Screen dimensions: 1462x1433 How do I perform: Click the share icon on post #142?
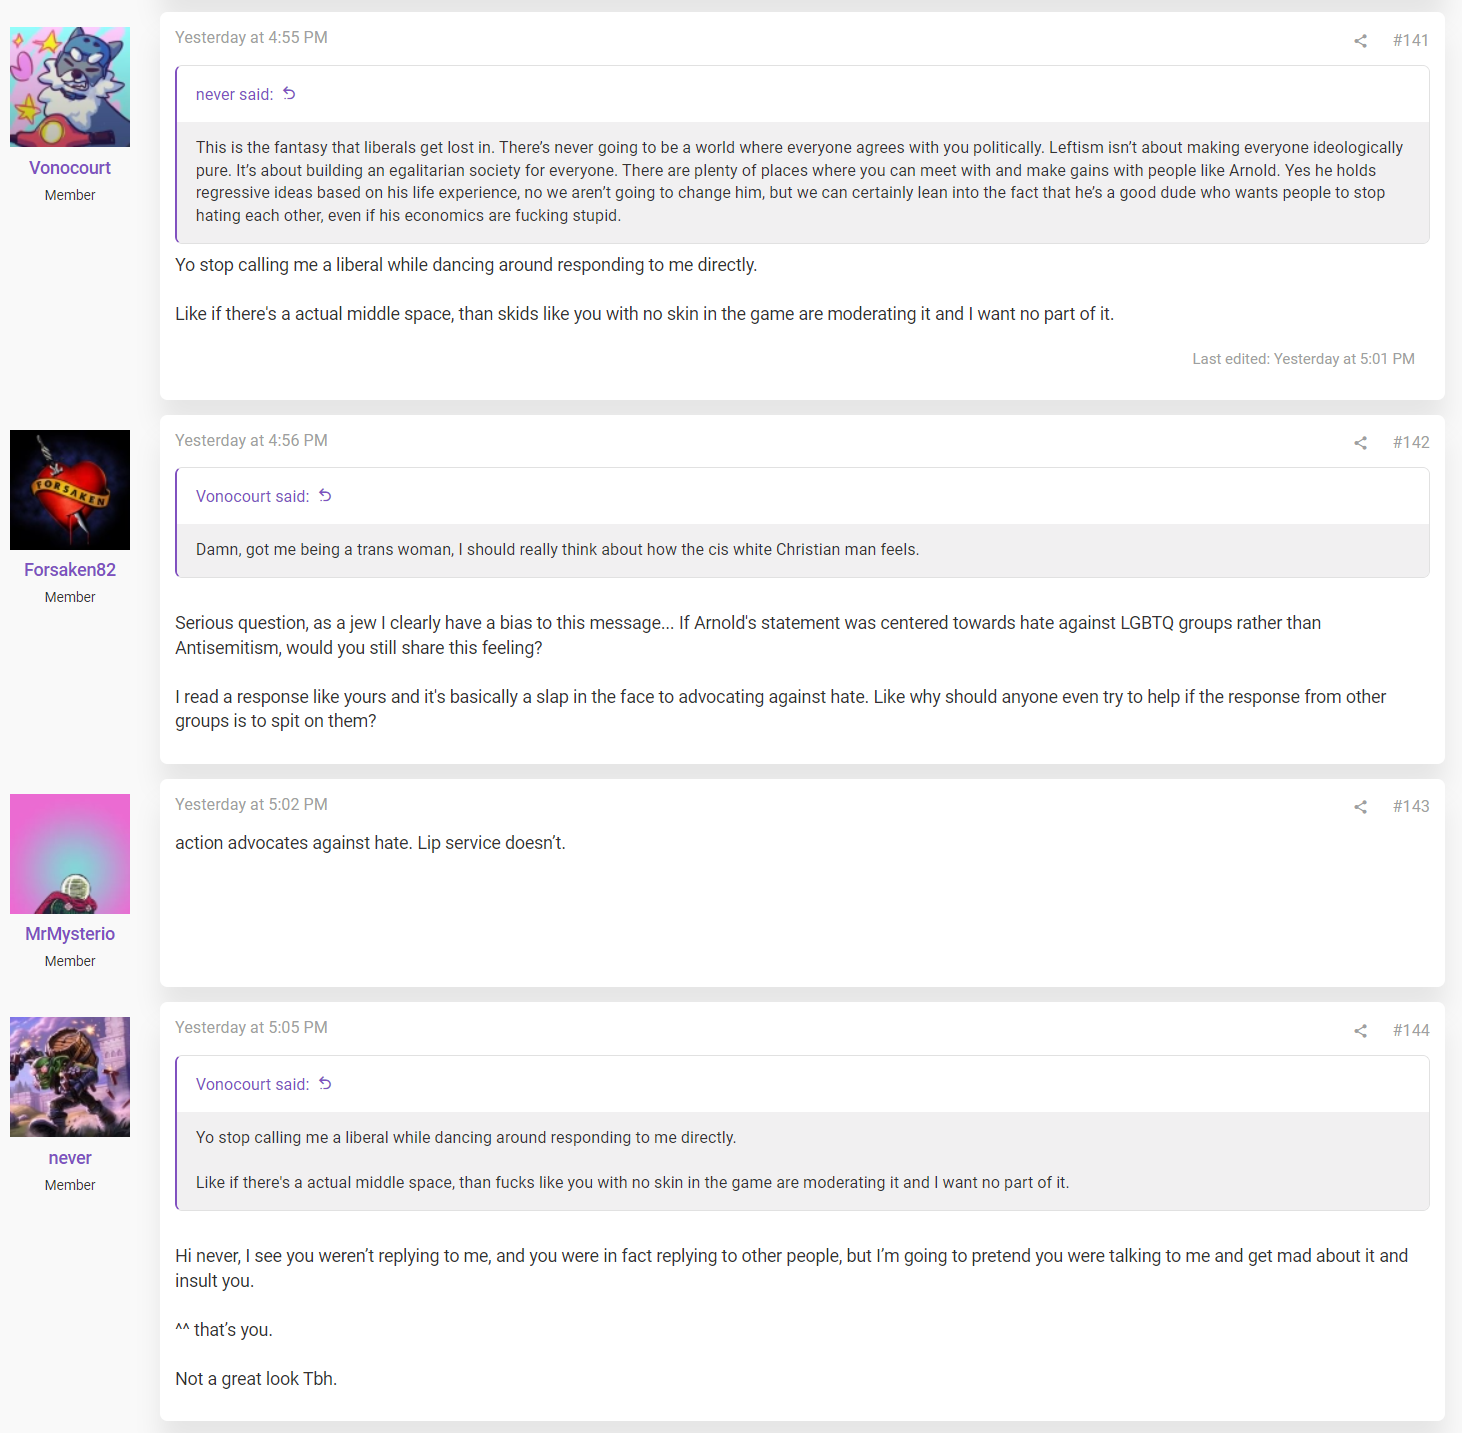click(x=1360, y=443)
